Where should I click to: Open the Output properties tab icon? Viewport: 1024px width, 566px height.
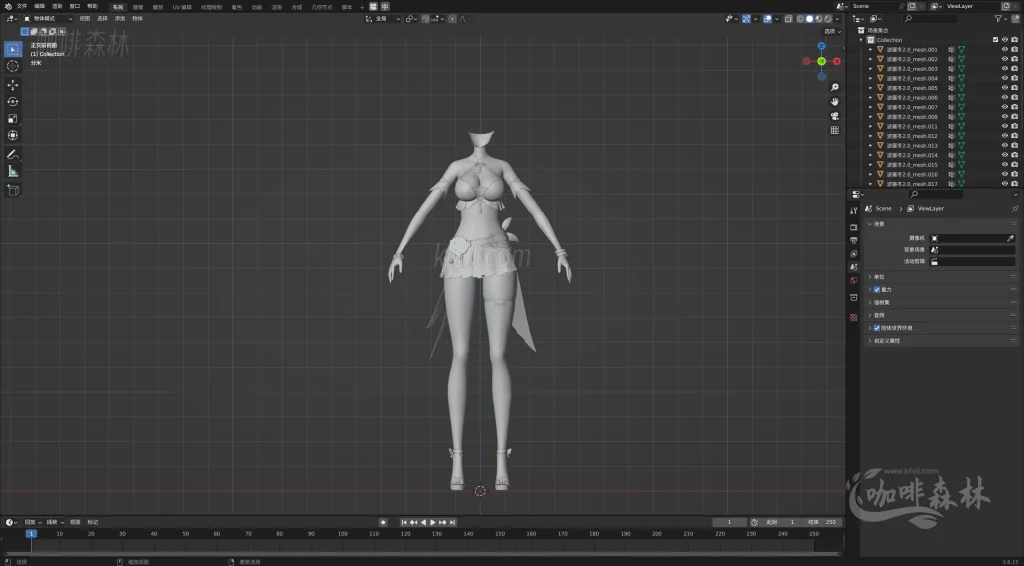pyautogui.click(x=854, y=240)
